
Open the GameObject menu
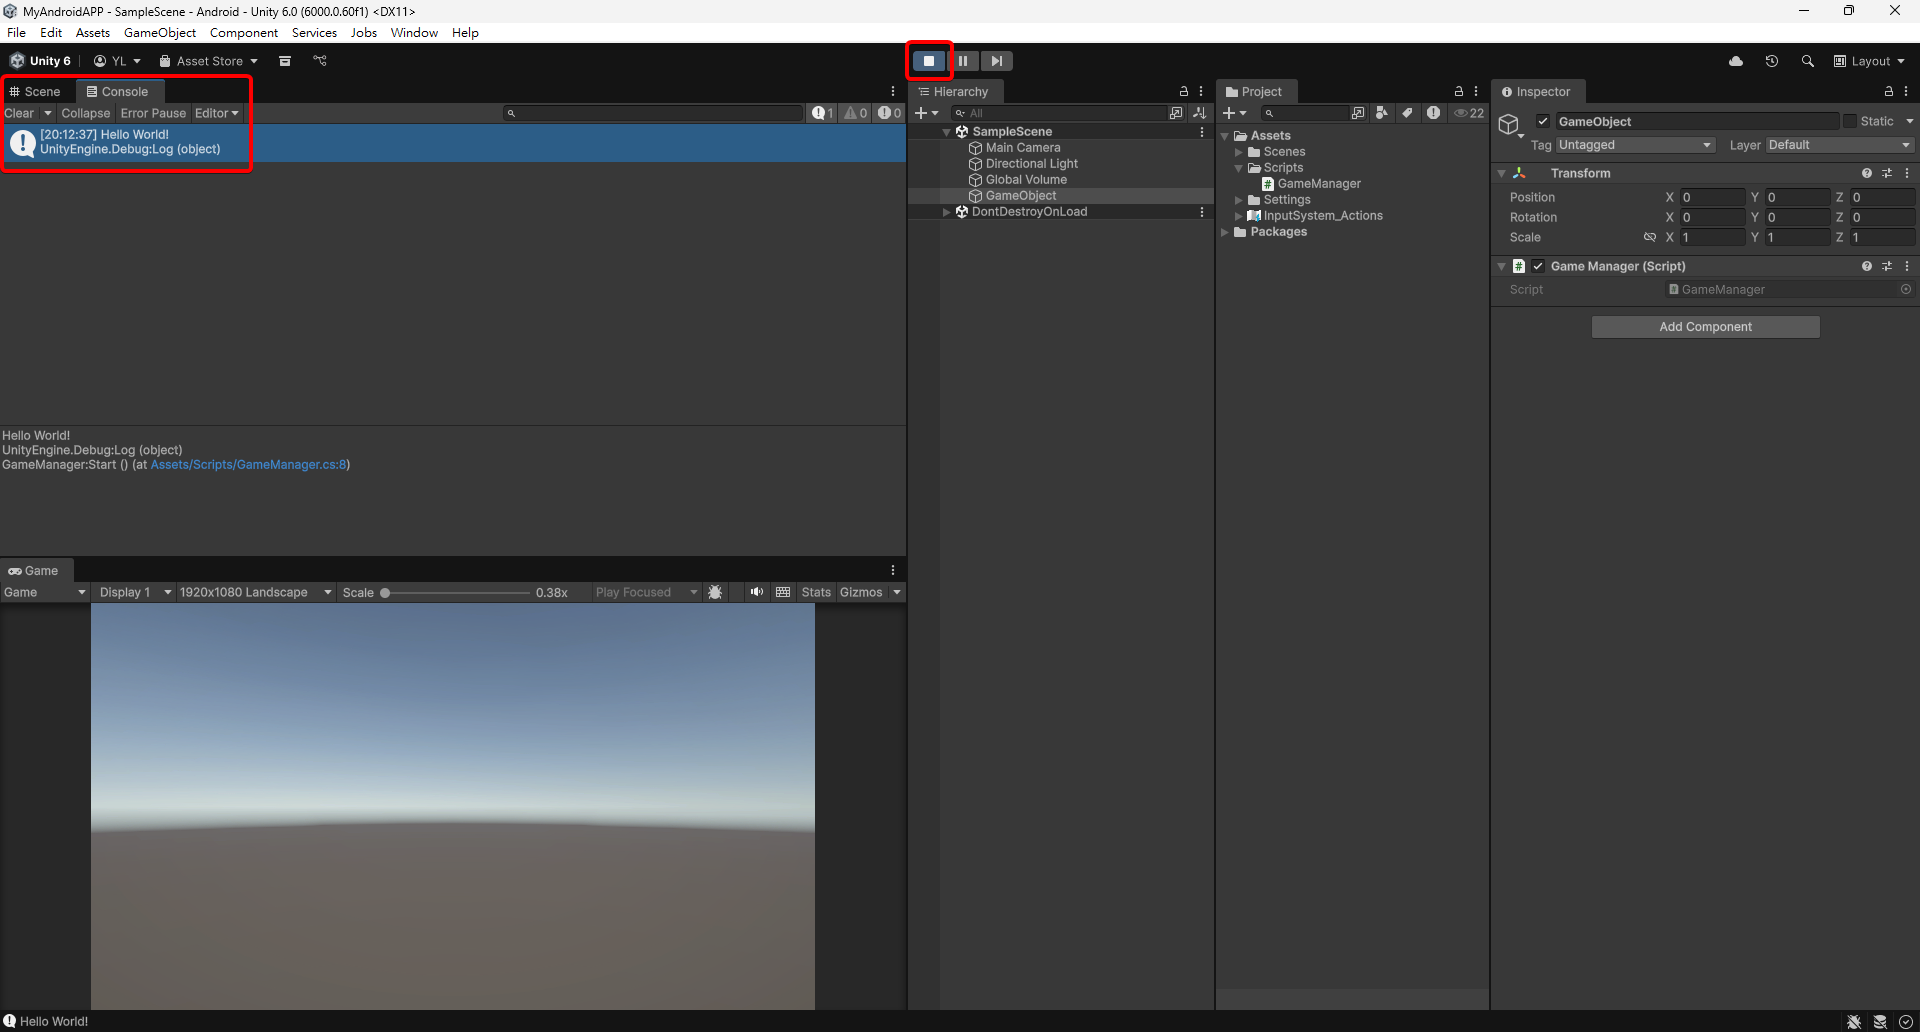coord(159,32)
